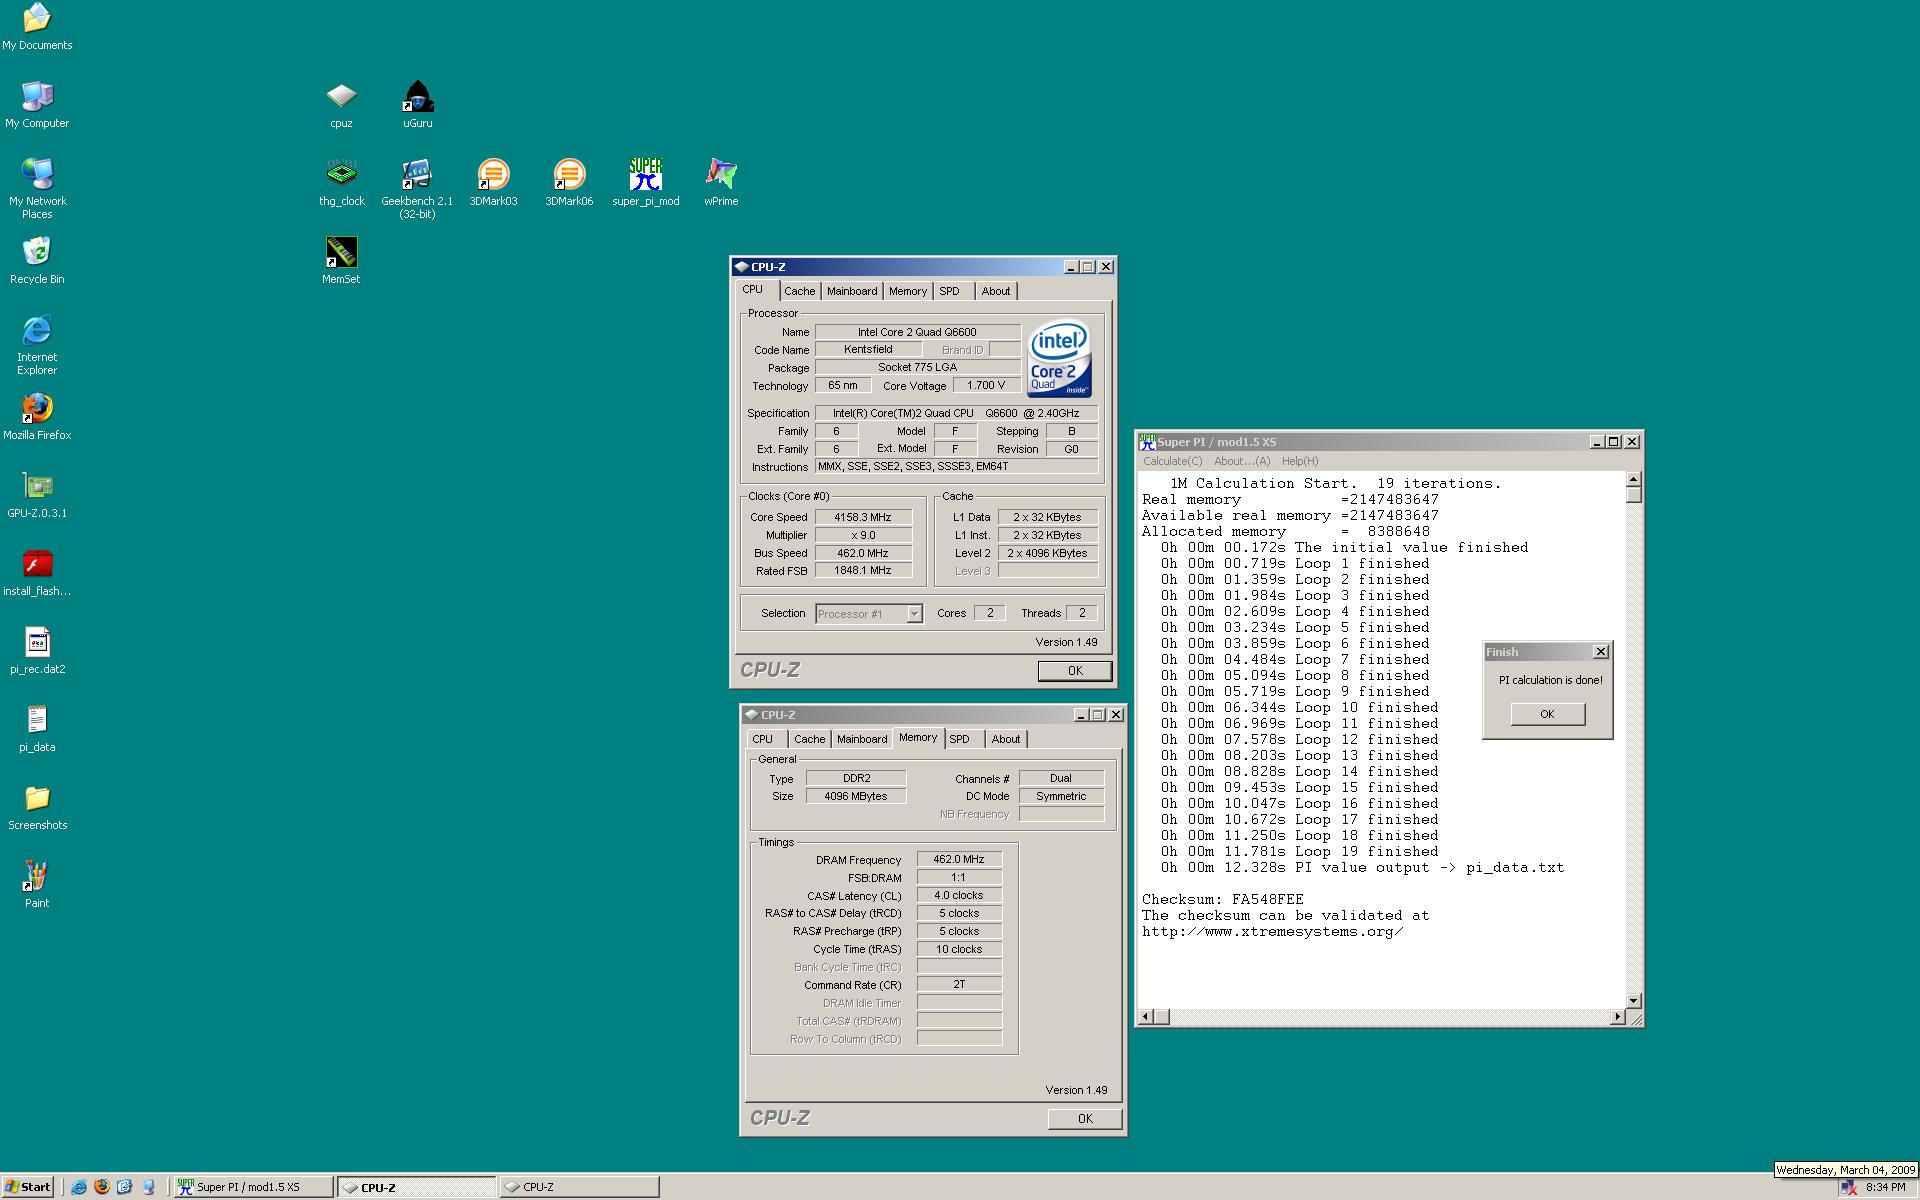This screenshot has height=1200, width=1920.
Task: Open the Calculate(C) menu in Super PI
Action: [1172, 461]
